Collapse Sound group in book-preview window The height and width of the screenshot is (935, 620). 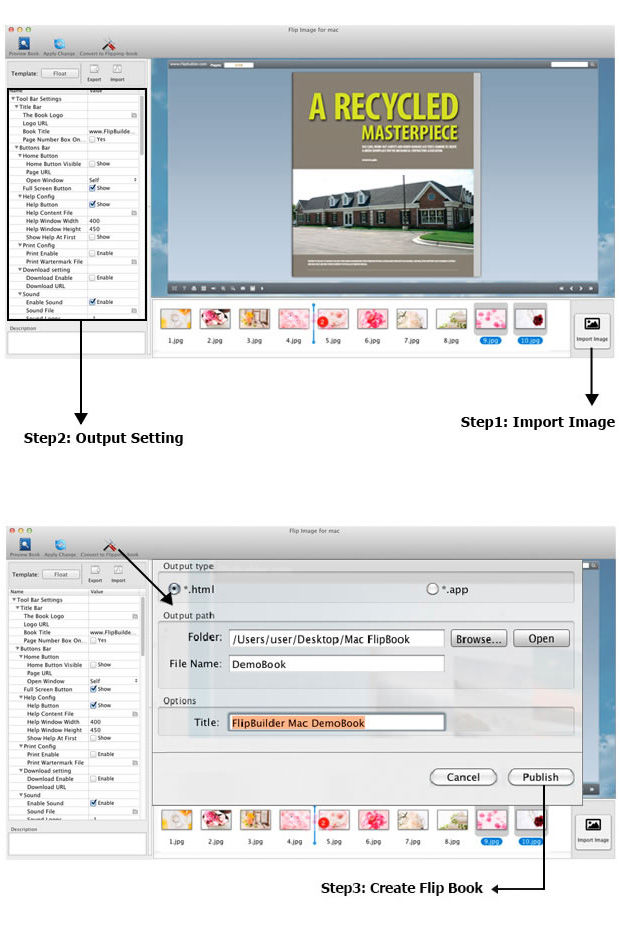coord(20,294)
